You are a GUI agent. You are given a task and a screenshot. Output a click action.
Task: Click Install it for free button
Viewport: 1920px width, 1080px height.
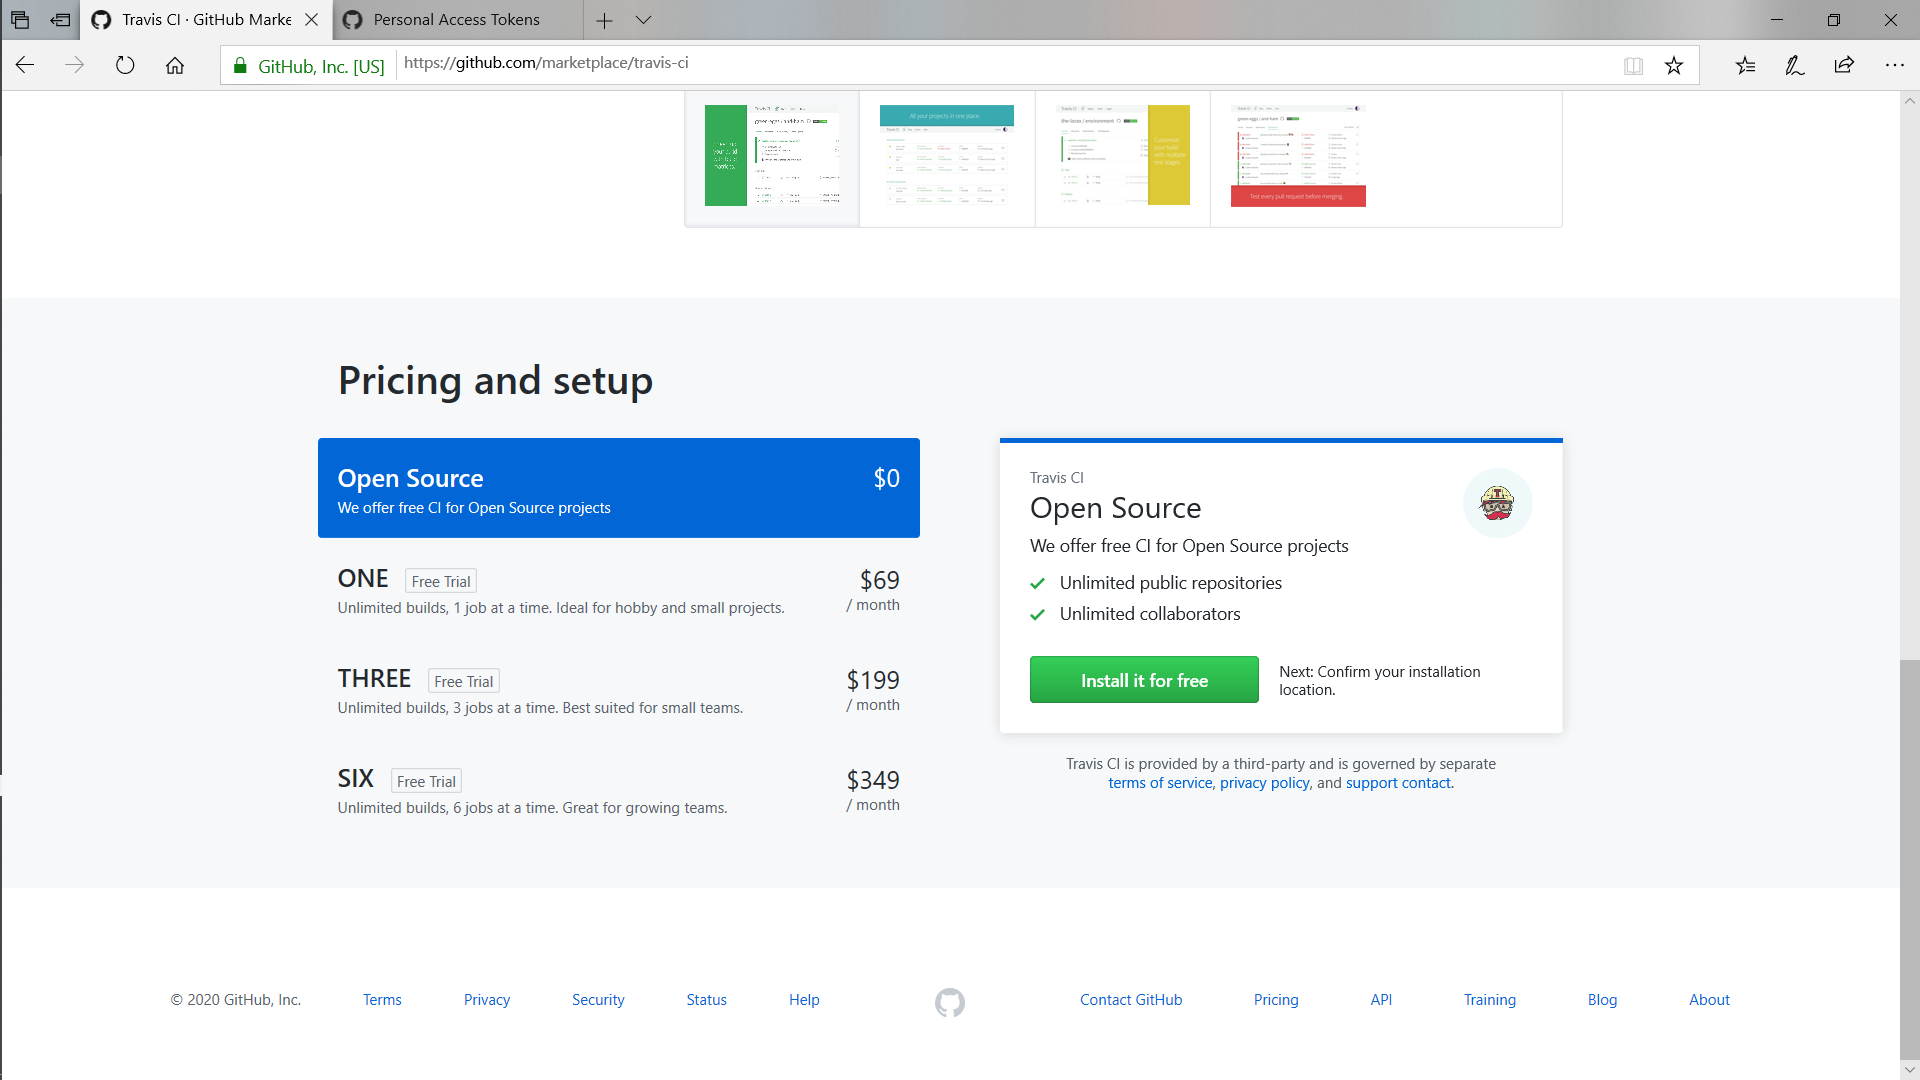pos(1144,680)
